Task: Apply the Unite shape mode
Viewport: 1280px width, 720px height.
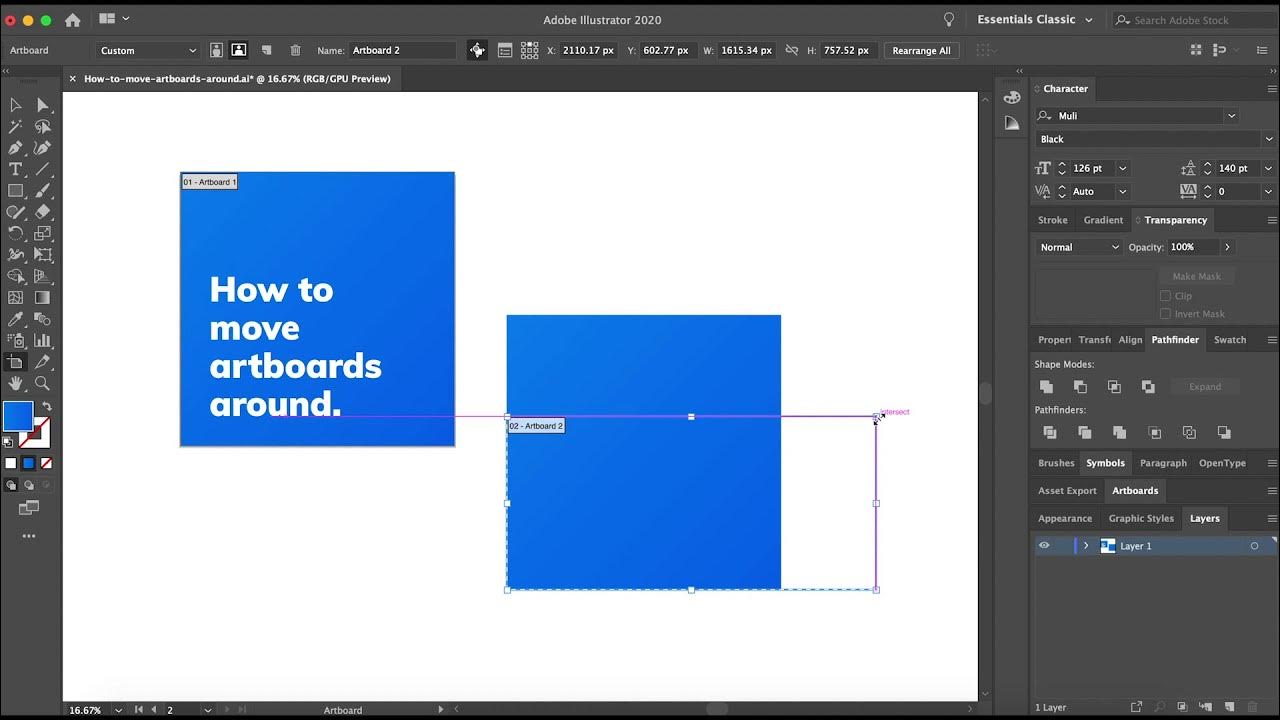Action: coord(1046,386)
